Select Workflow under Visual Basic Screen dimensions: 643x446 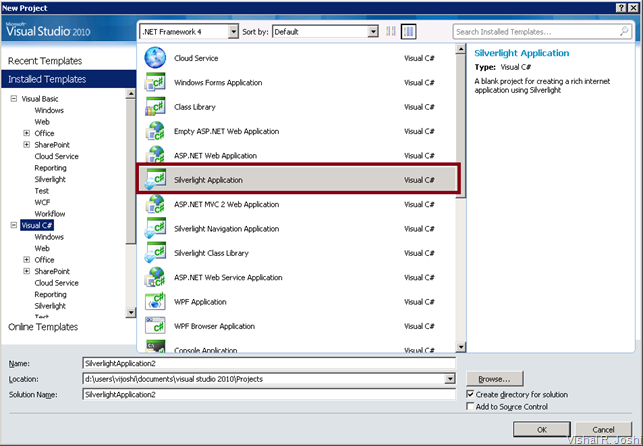50,214
